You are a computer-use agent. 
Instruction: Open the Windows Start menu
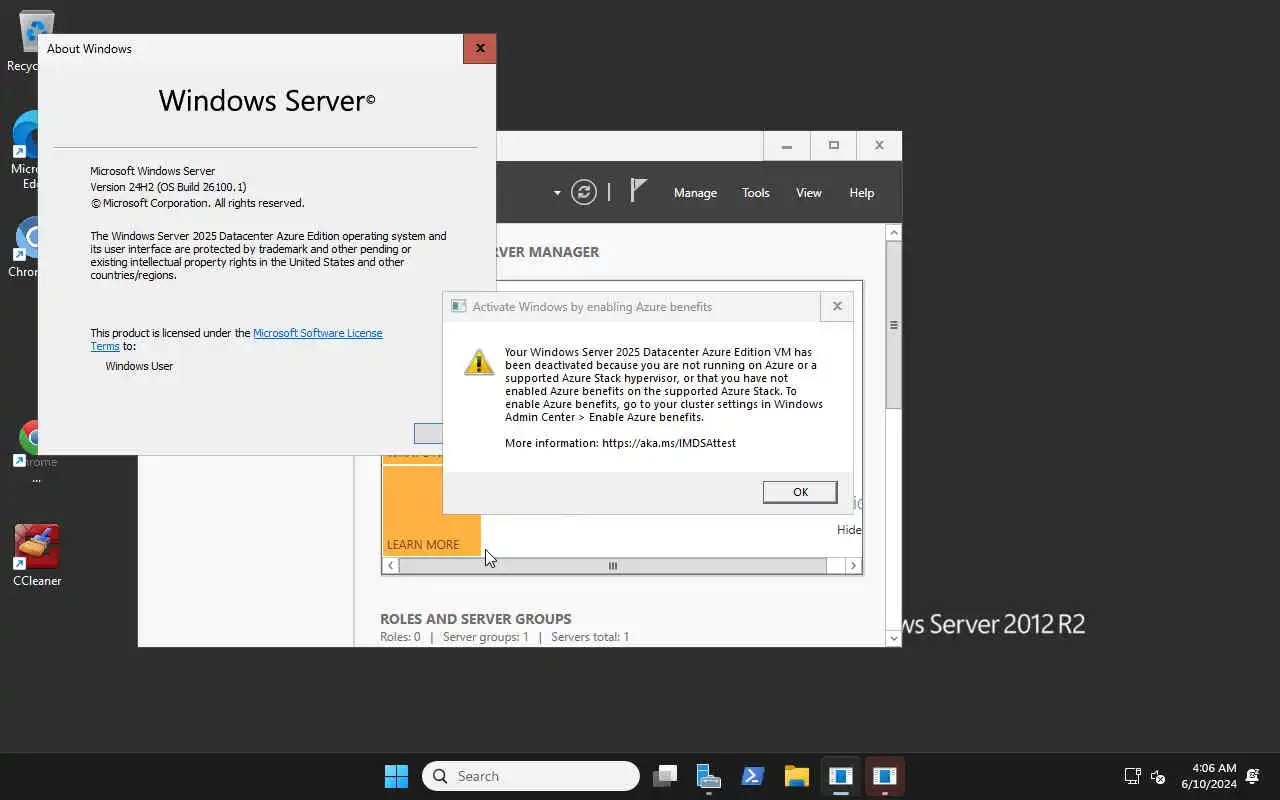pyautogui.click(x=396, y=776)
